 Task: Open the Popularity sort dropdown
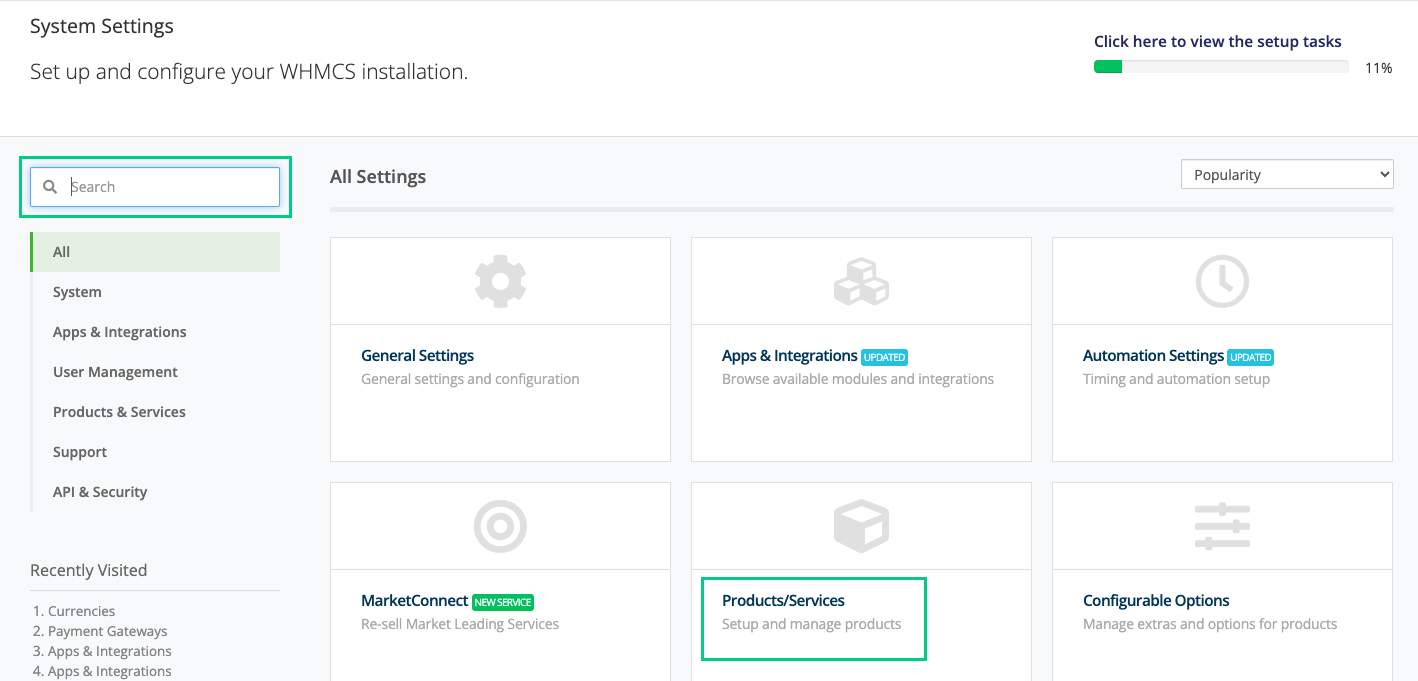click(x=1287, y=175)
